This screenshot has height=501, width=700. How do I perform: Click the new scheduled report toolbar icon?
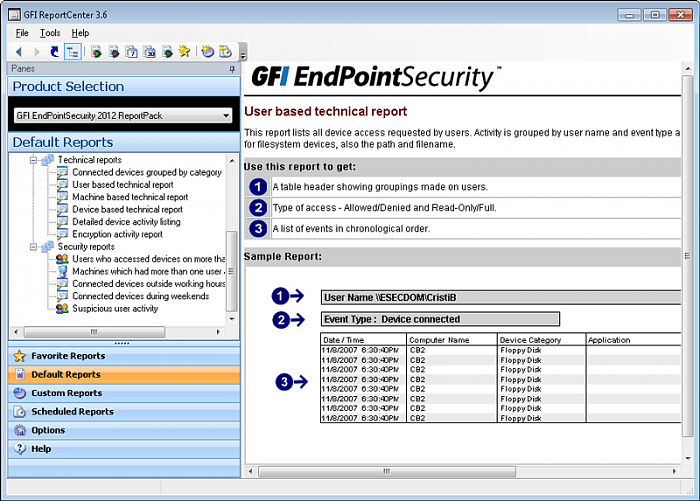(225, 52)
